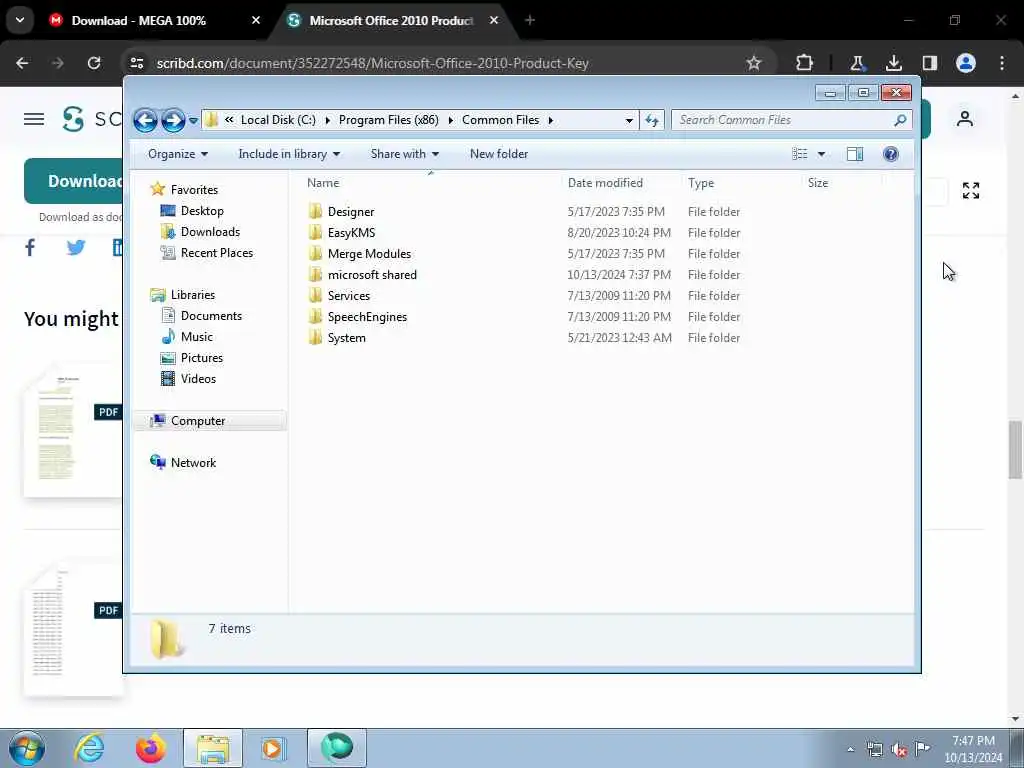
Task: Select the microsoft shared folder
Action: (x=372, y=275)
